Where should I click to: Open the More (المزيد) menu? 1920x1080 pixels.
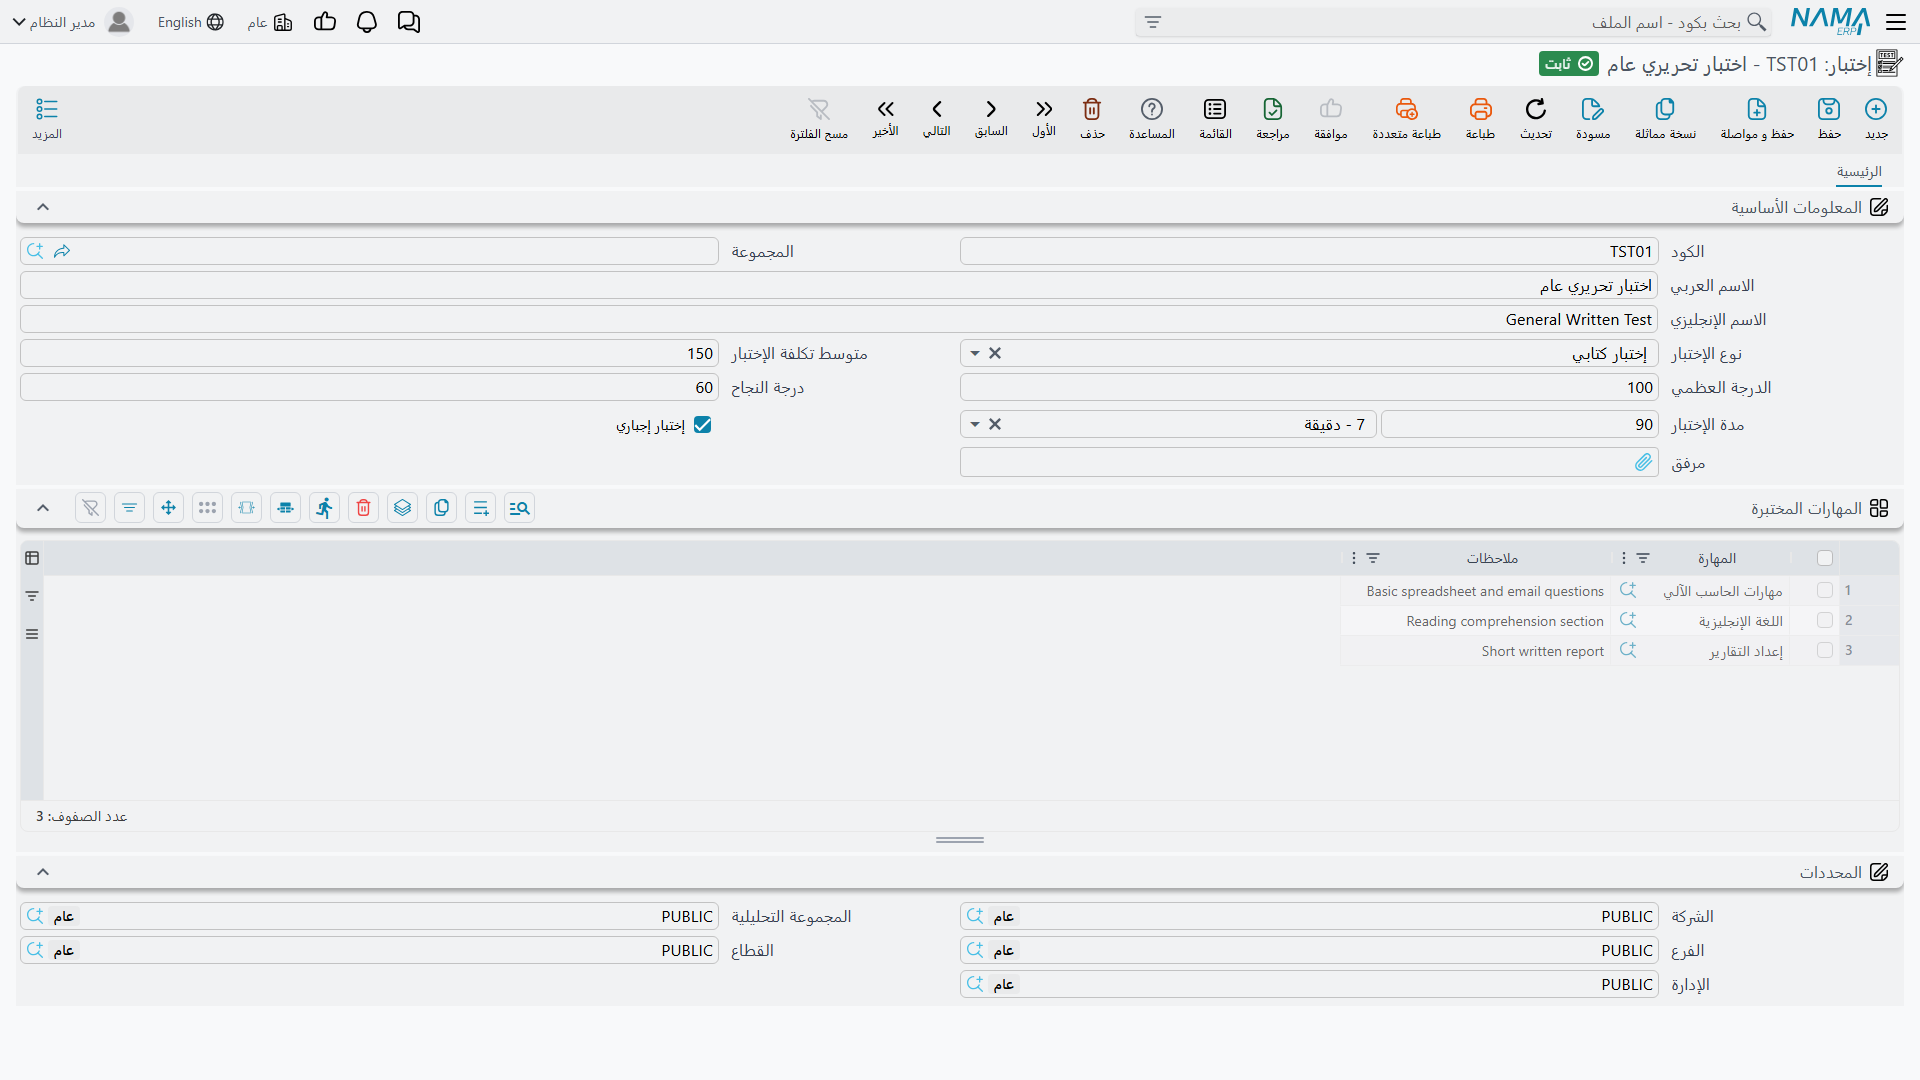click(x=47, y=118)
